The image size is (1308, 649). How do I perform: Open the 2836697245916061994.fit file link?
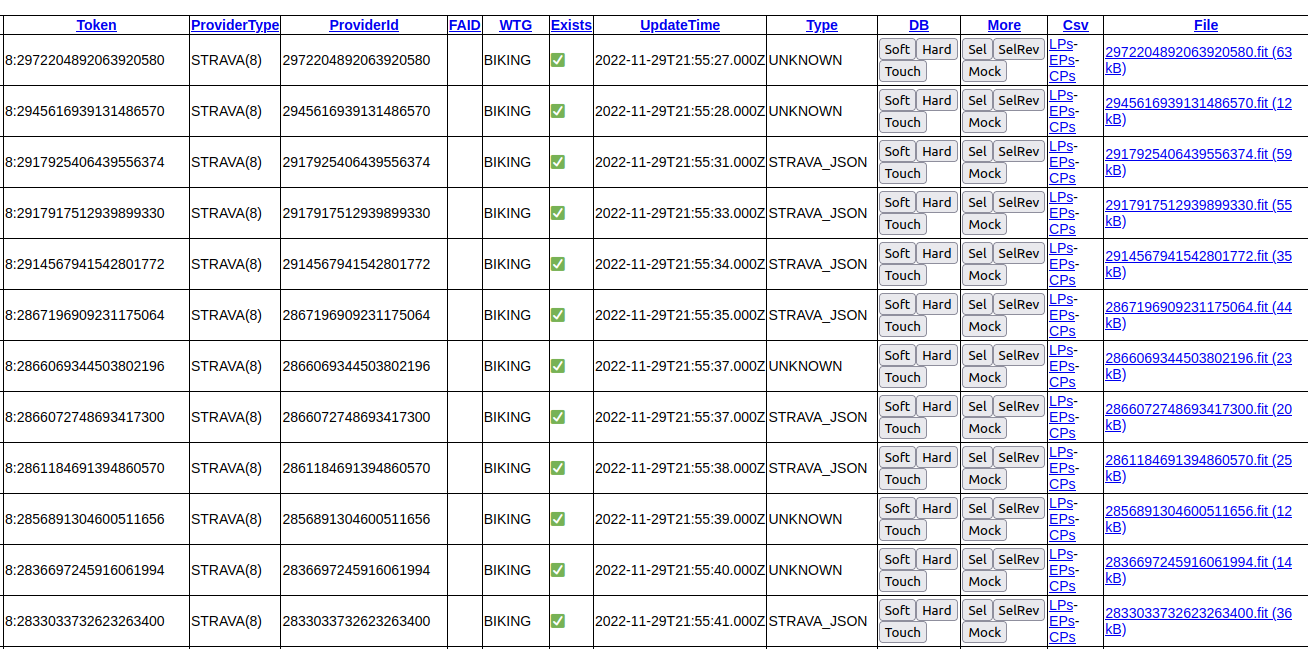1197,562
